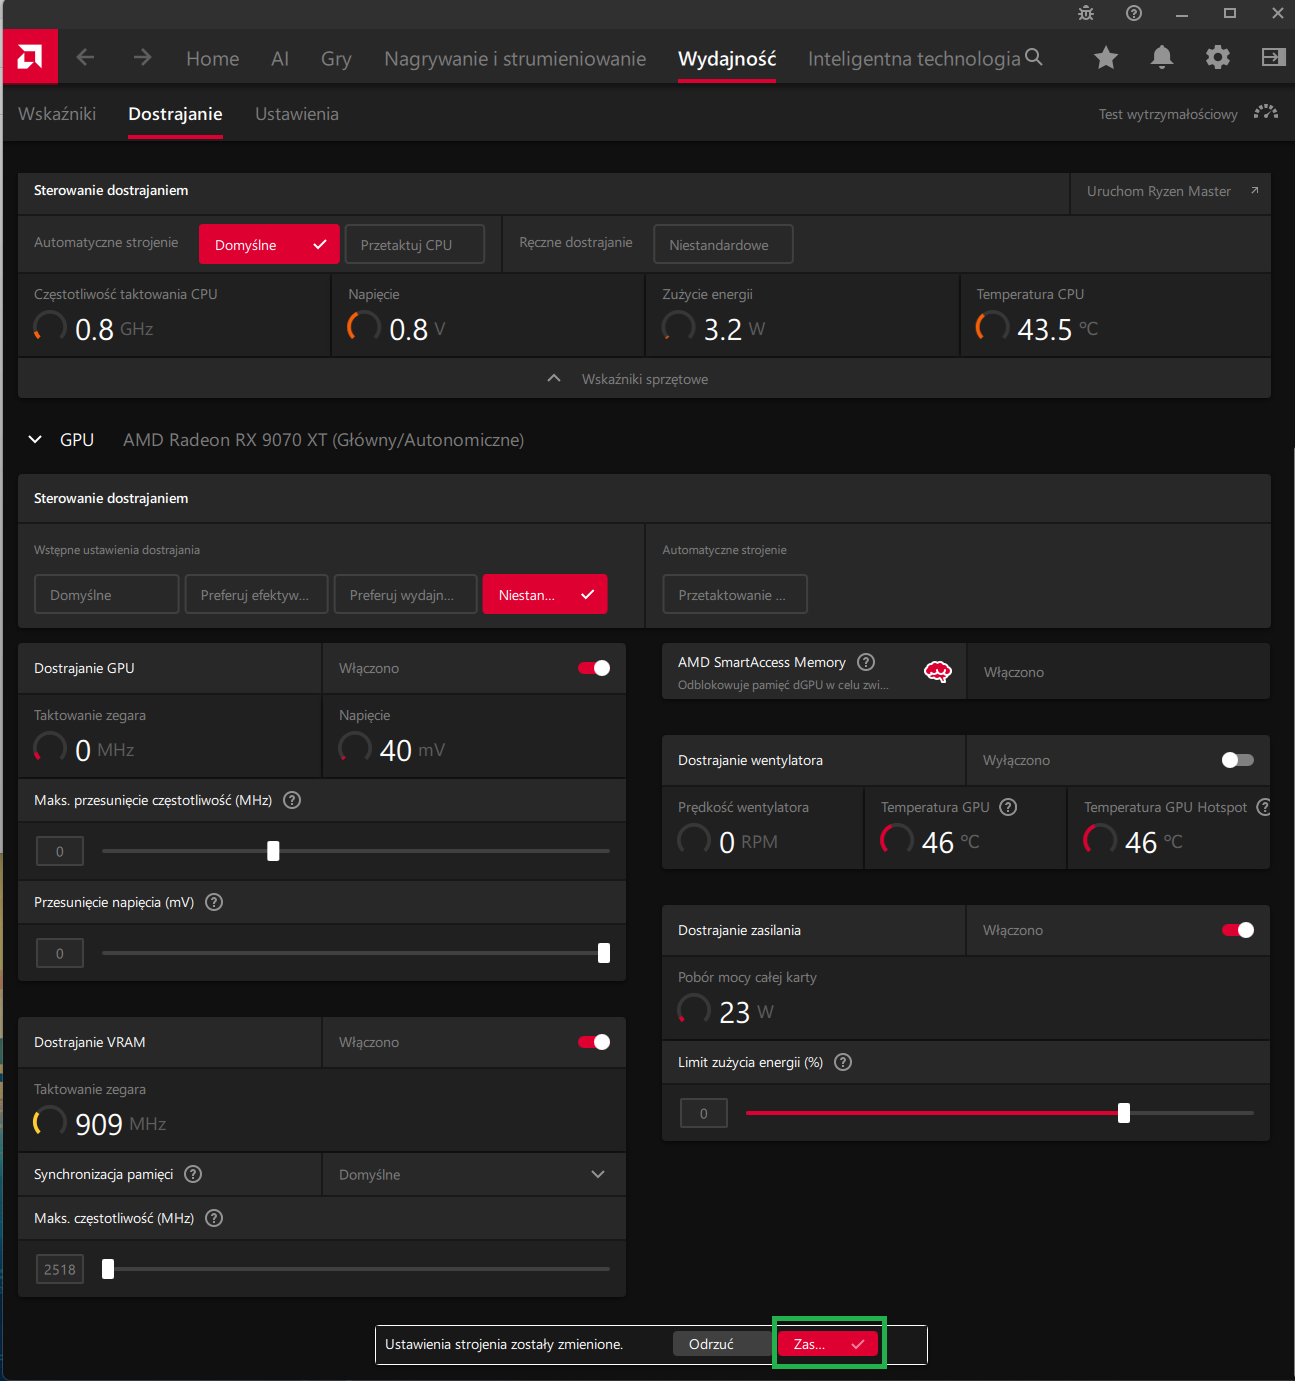Click power limit slider handle

[1124, 1113]
